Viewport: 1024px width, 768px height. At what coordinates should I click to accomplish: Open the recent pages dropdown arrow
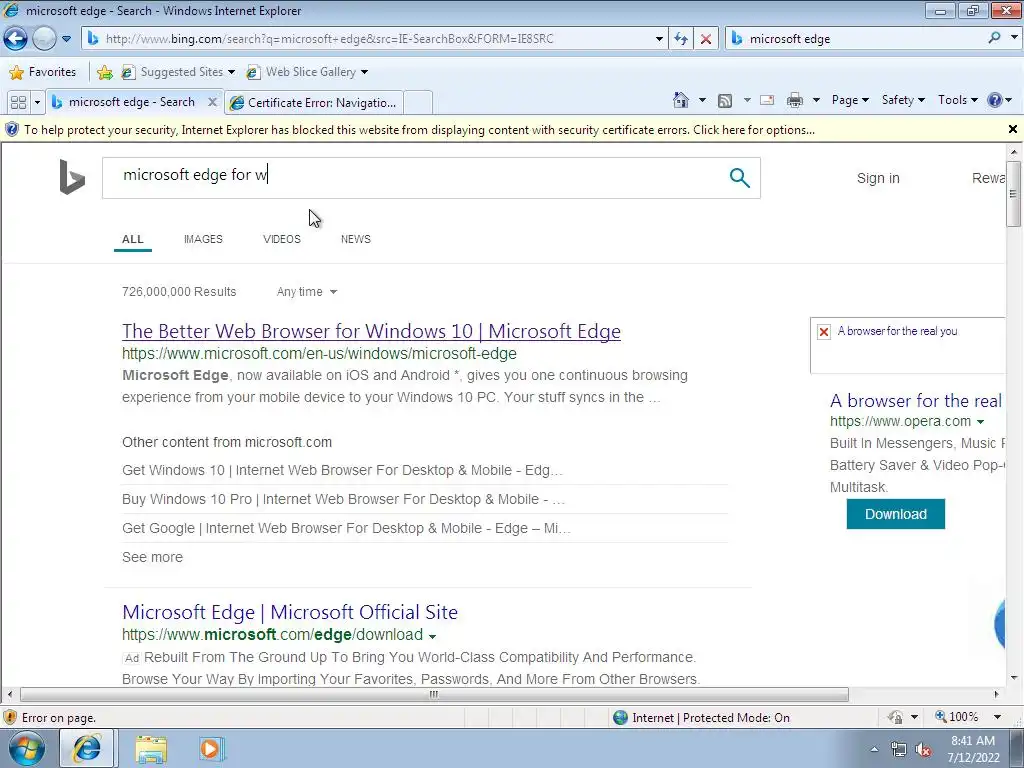click(x=67, y=39)
